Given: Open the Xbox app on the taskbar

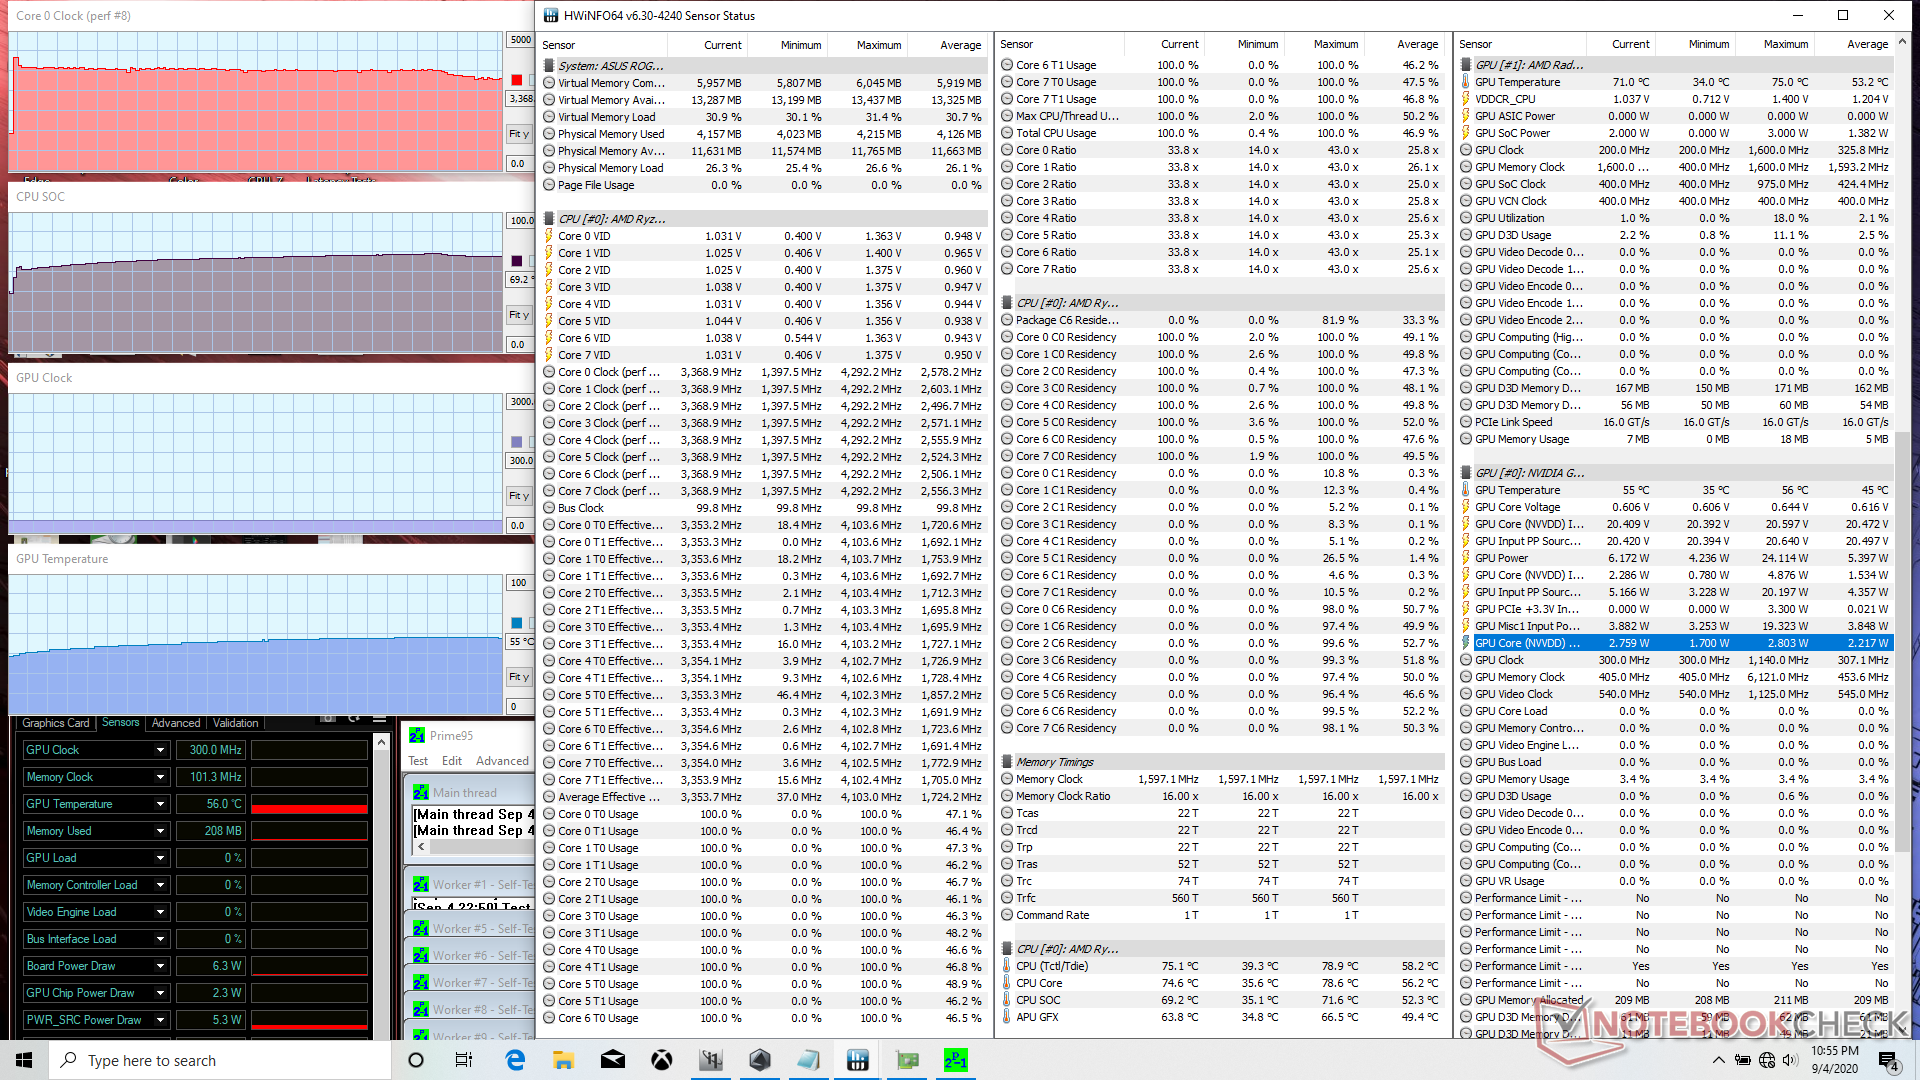Looking at the screenshot, I should (661, 1060).
